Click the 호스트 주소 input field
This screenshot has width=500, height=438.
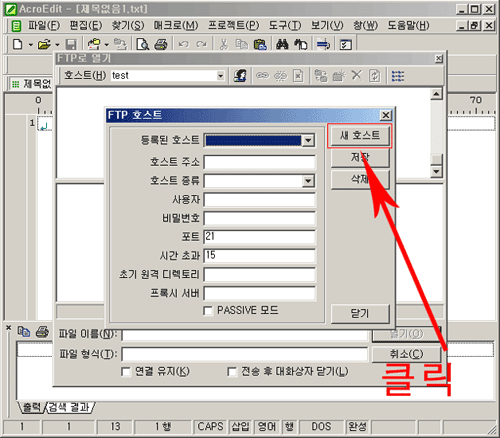coord(260,162)
